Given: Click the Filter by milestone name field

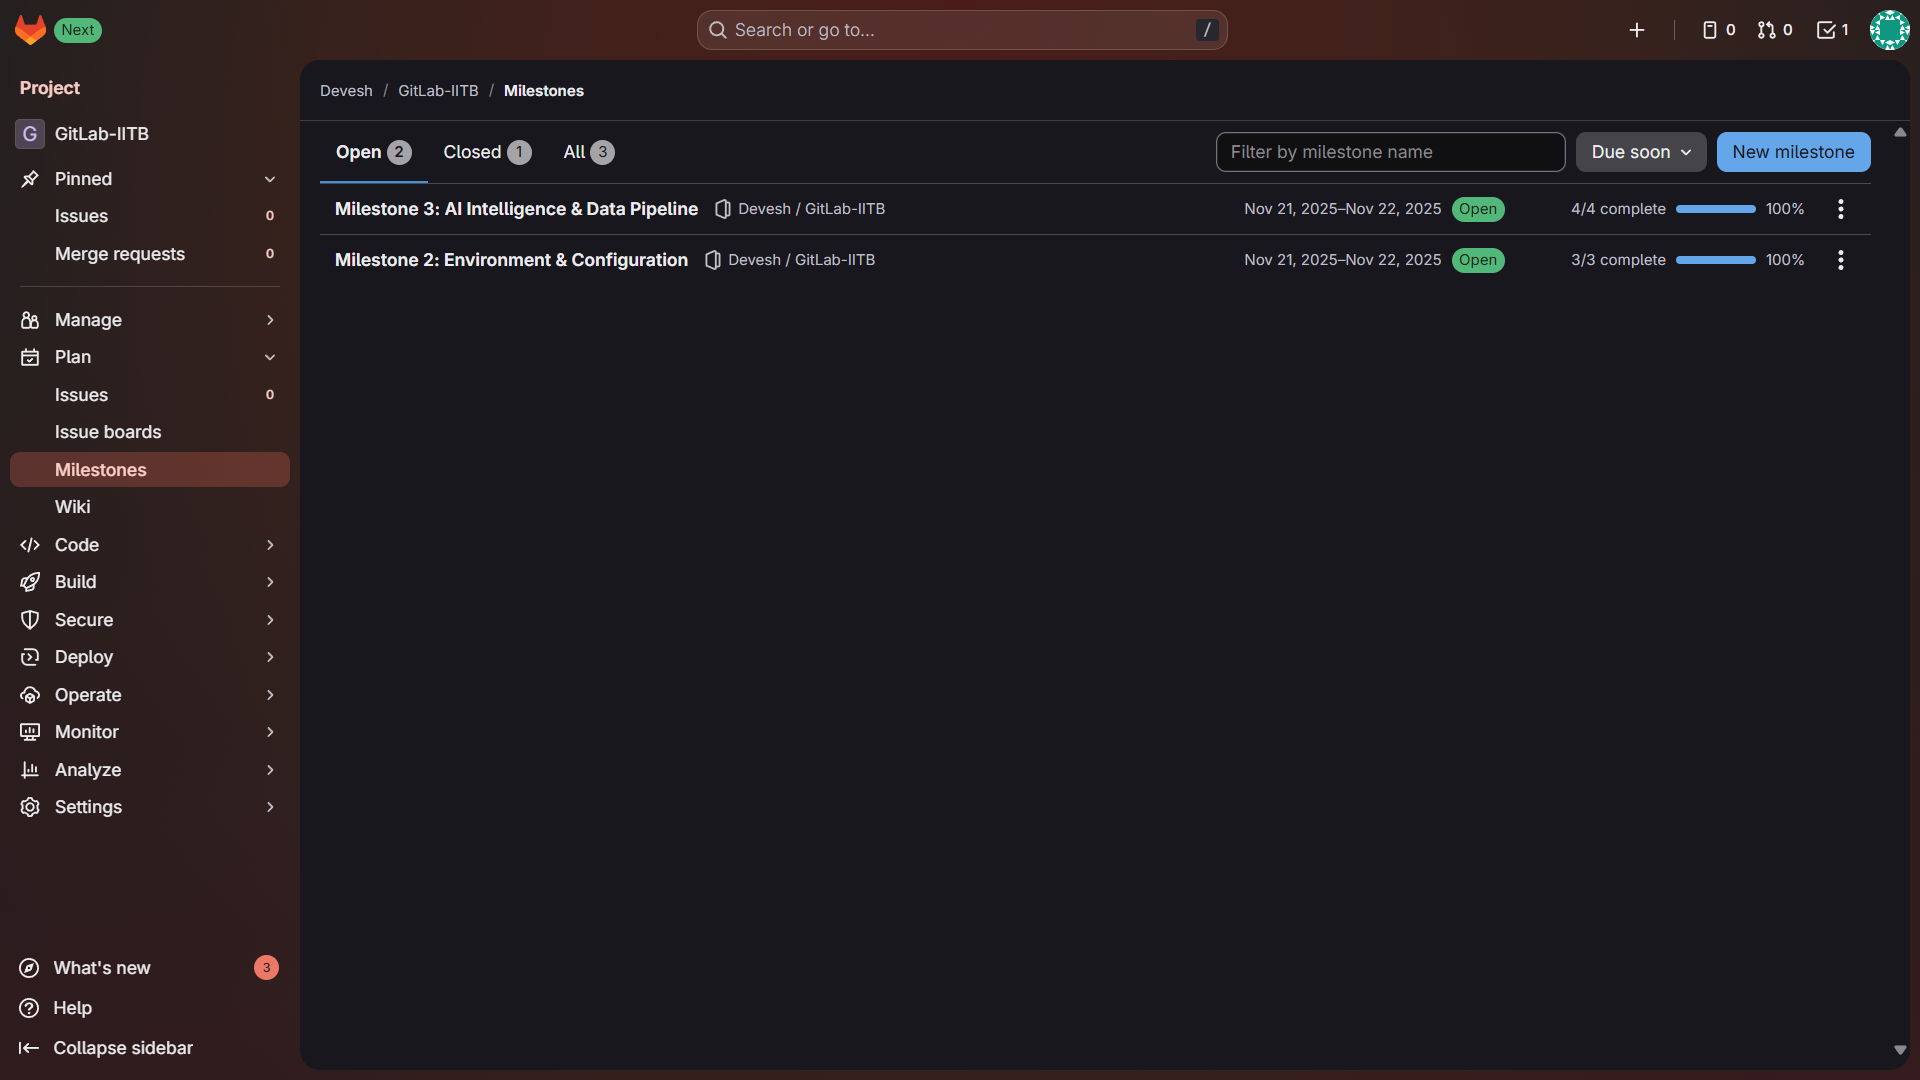Looking at the screenshot, I should [1390, 152].
